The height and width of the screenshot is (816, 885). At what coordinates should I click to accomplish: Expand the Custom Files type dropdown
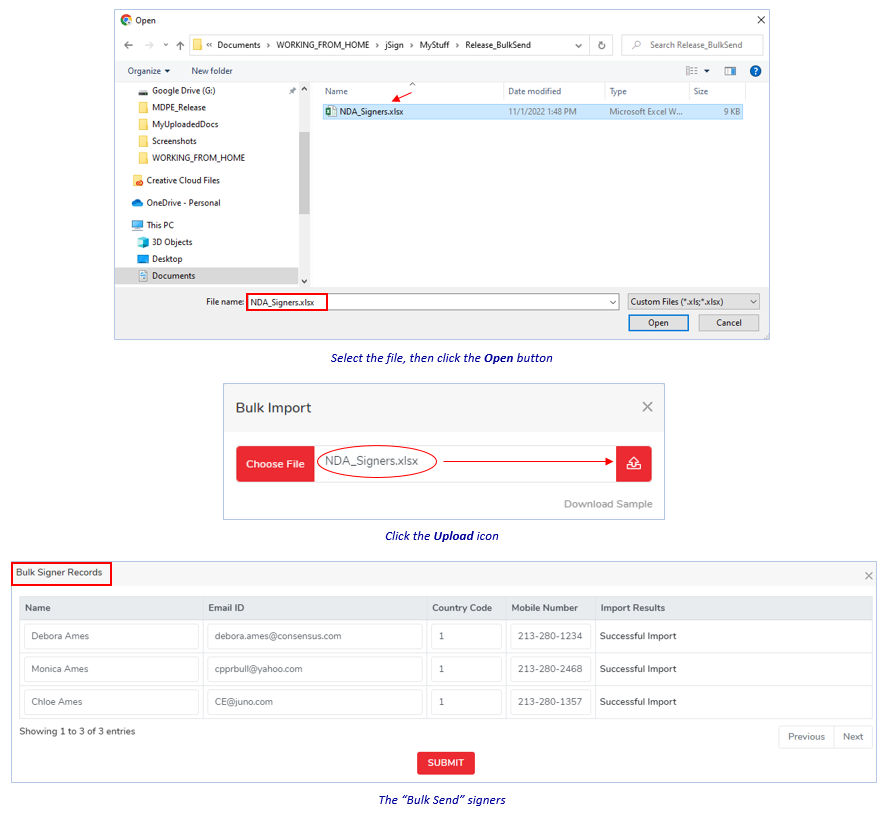coord(693,301)
